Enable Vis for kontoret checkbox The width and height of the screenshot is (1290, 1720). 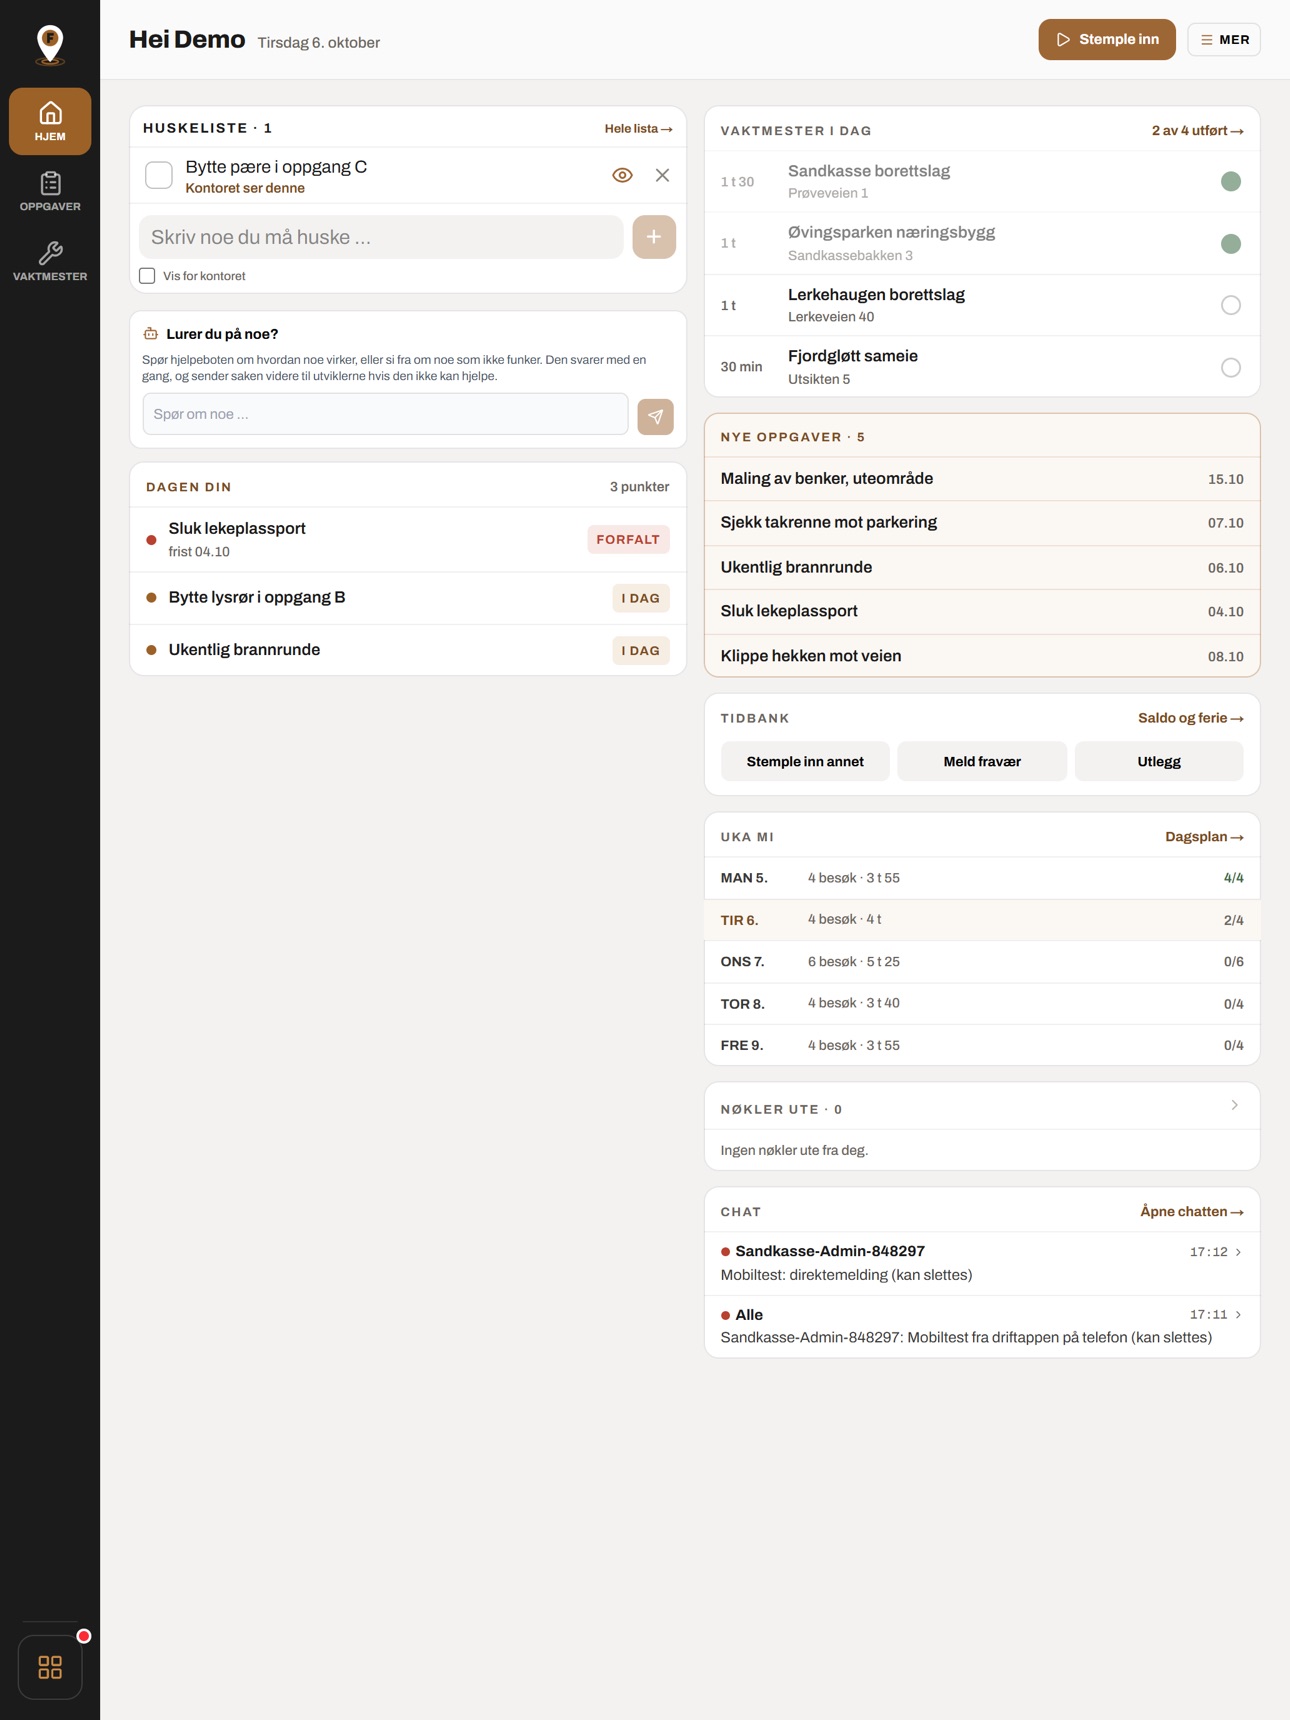click(147, 276)
